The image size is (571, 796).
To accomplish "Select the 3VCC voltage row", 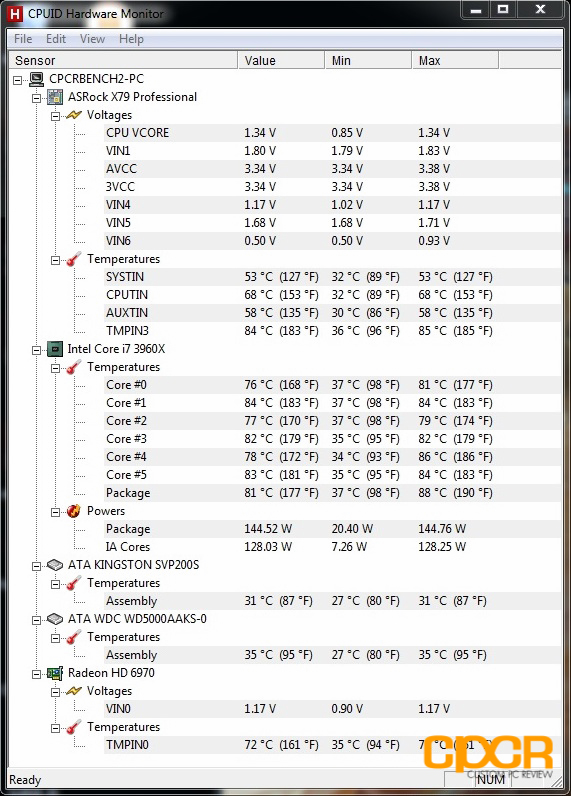I will (333, 187).
